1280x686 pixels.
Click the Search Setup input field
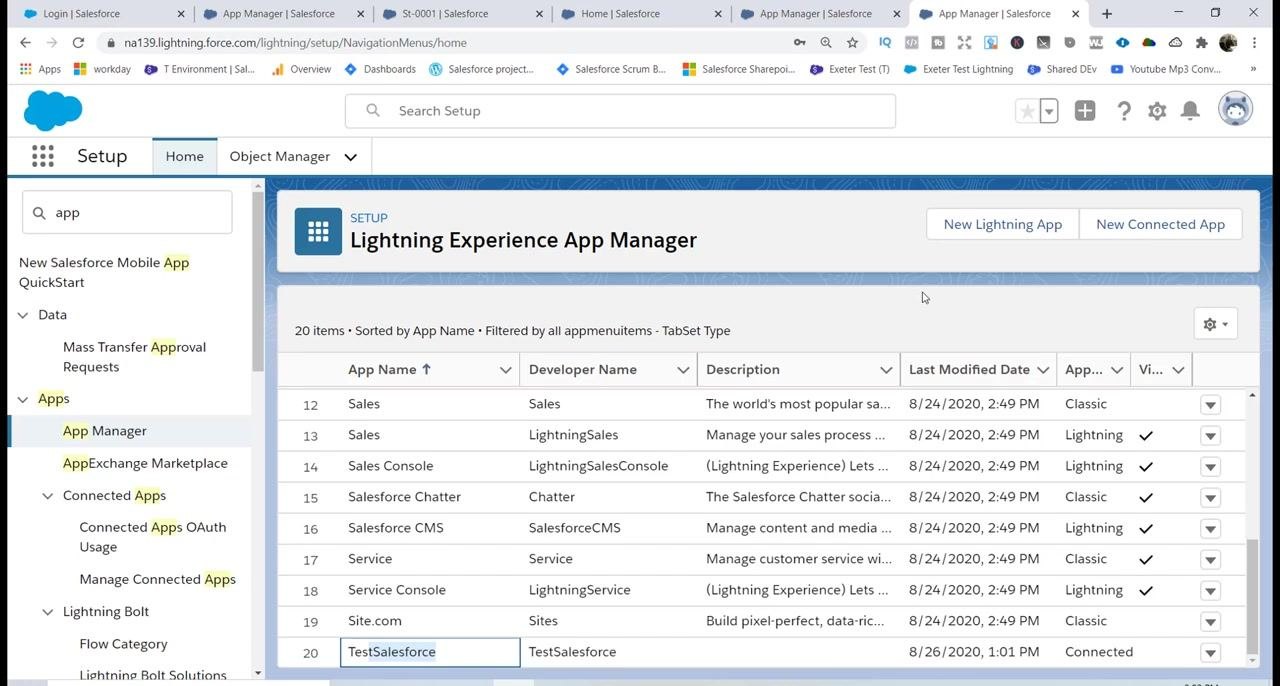(620, 111)
